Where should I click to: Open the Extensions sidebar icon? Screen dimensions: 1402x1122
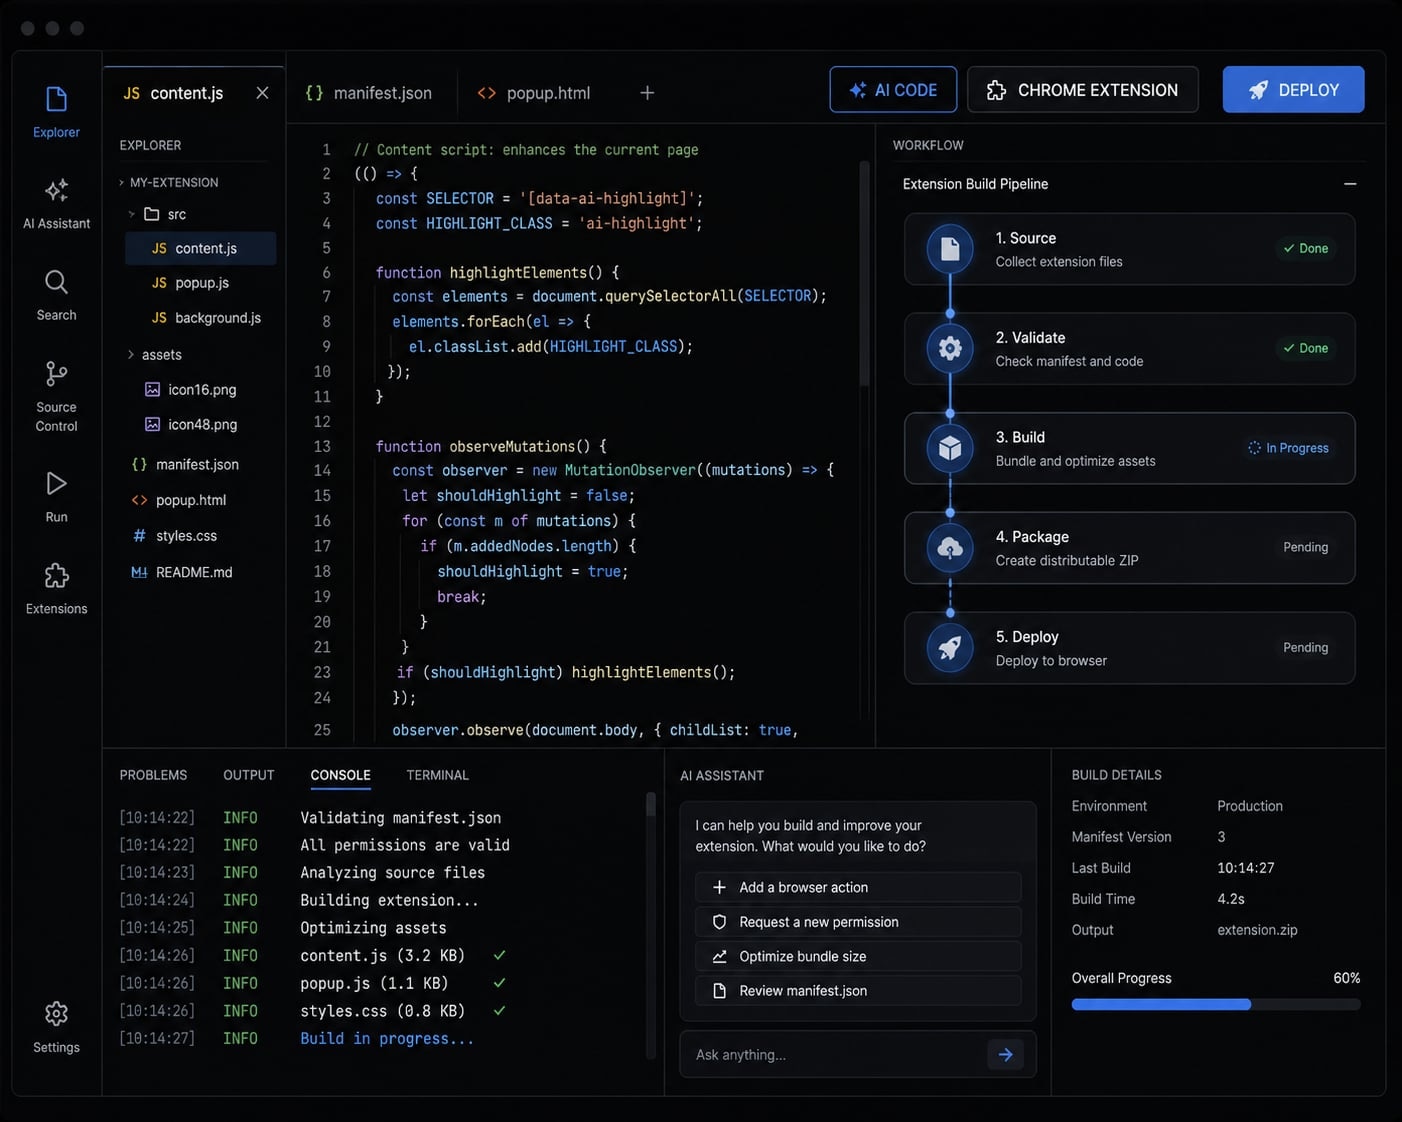56,576
